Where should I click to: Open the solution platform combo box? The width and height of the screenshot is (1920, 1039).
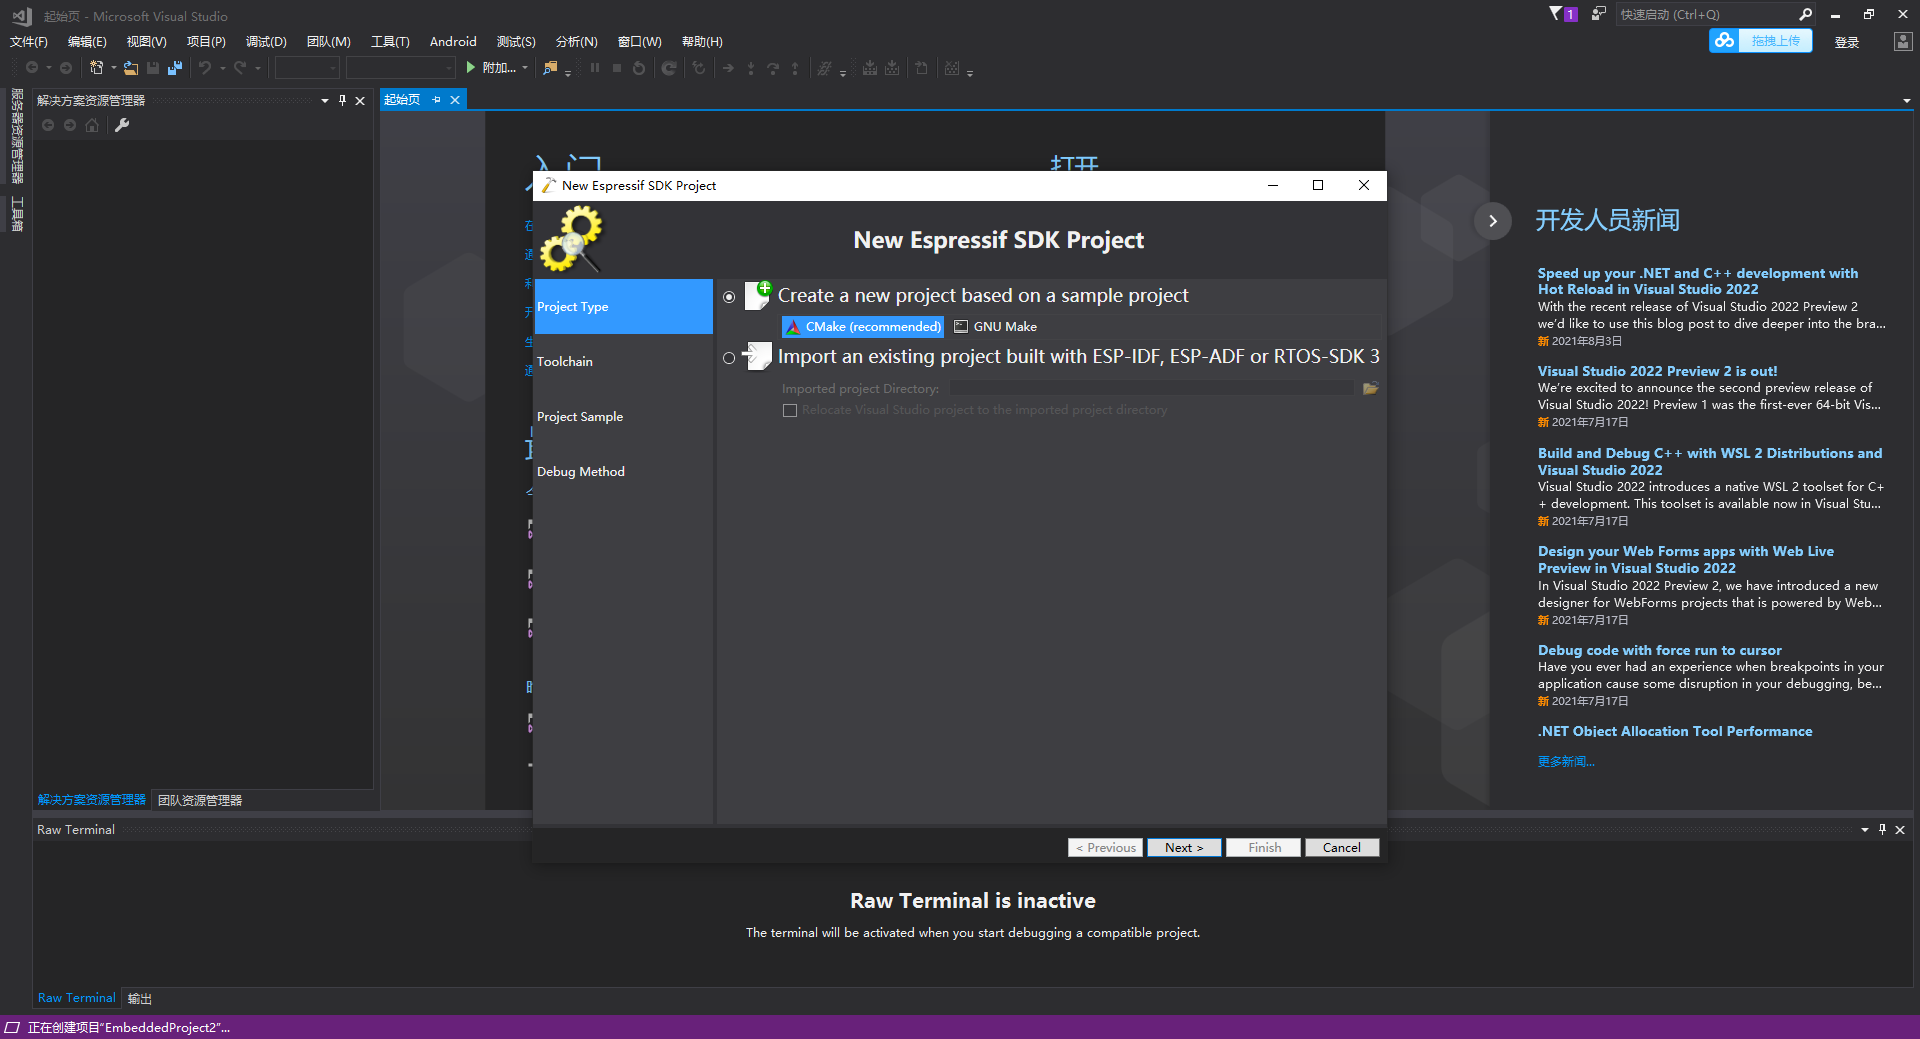(x=400, y=68)
